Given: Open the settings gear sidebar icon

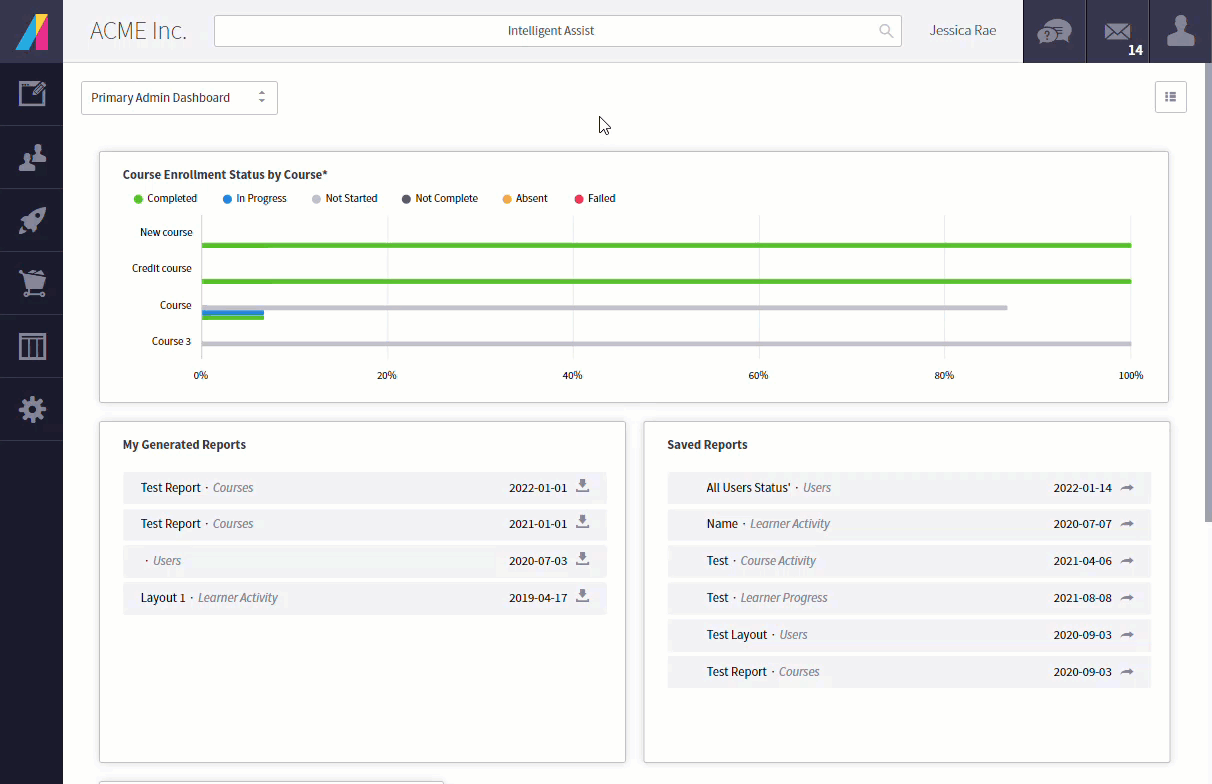Looking at the screenshot, I should pyautogui.click(x=32, y=409).
